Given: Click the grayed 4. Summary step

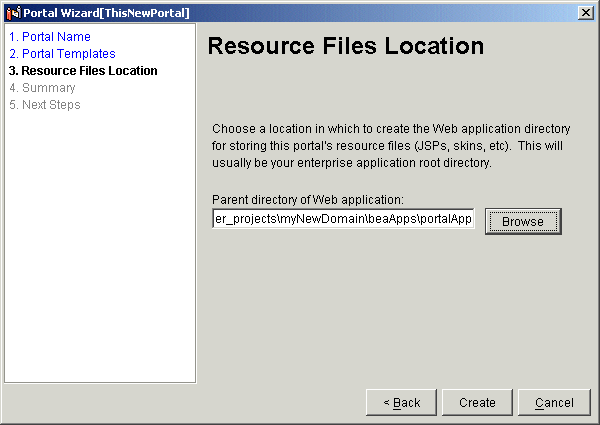Looking at the screenshot, I should pyautogui.click(x=42, y=88).
